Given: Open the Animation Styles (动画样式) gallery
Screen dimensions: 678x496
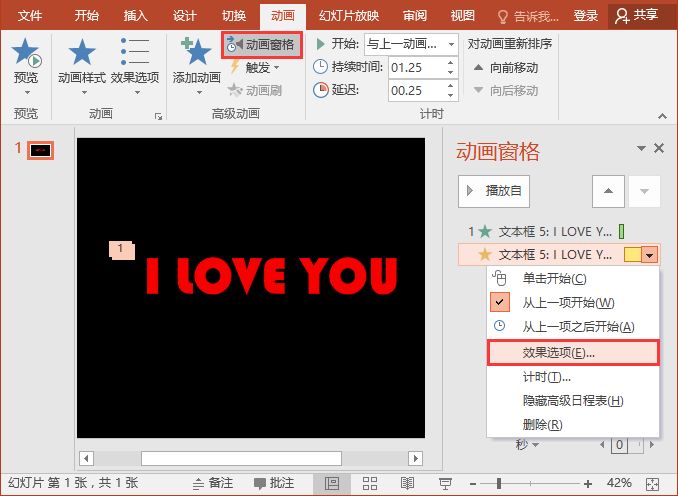Looking at the screenshot, I should (x=82, y=65).
